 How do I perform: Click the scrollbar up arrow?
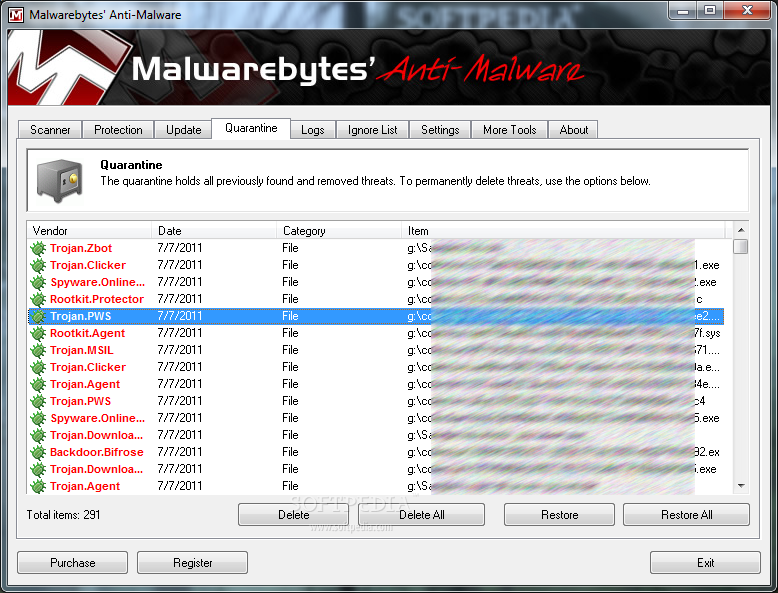pyautogui.click(x=741, y=230)
